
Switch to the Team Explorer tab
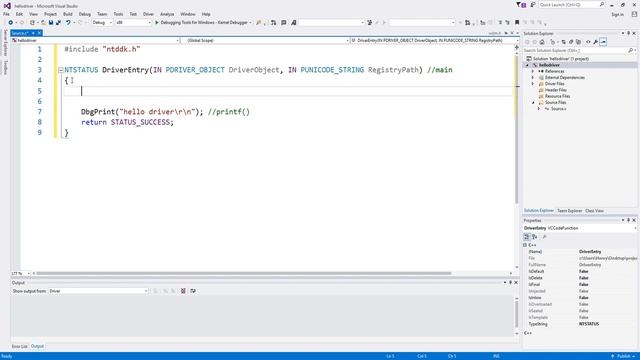[569, 211]
